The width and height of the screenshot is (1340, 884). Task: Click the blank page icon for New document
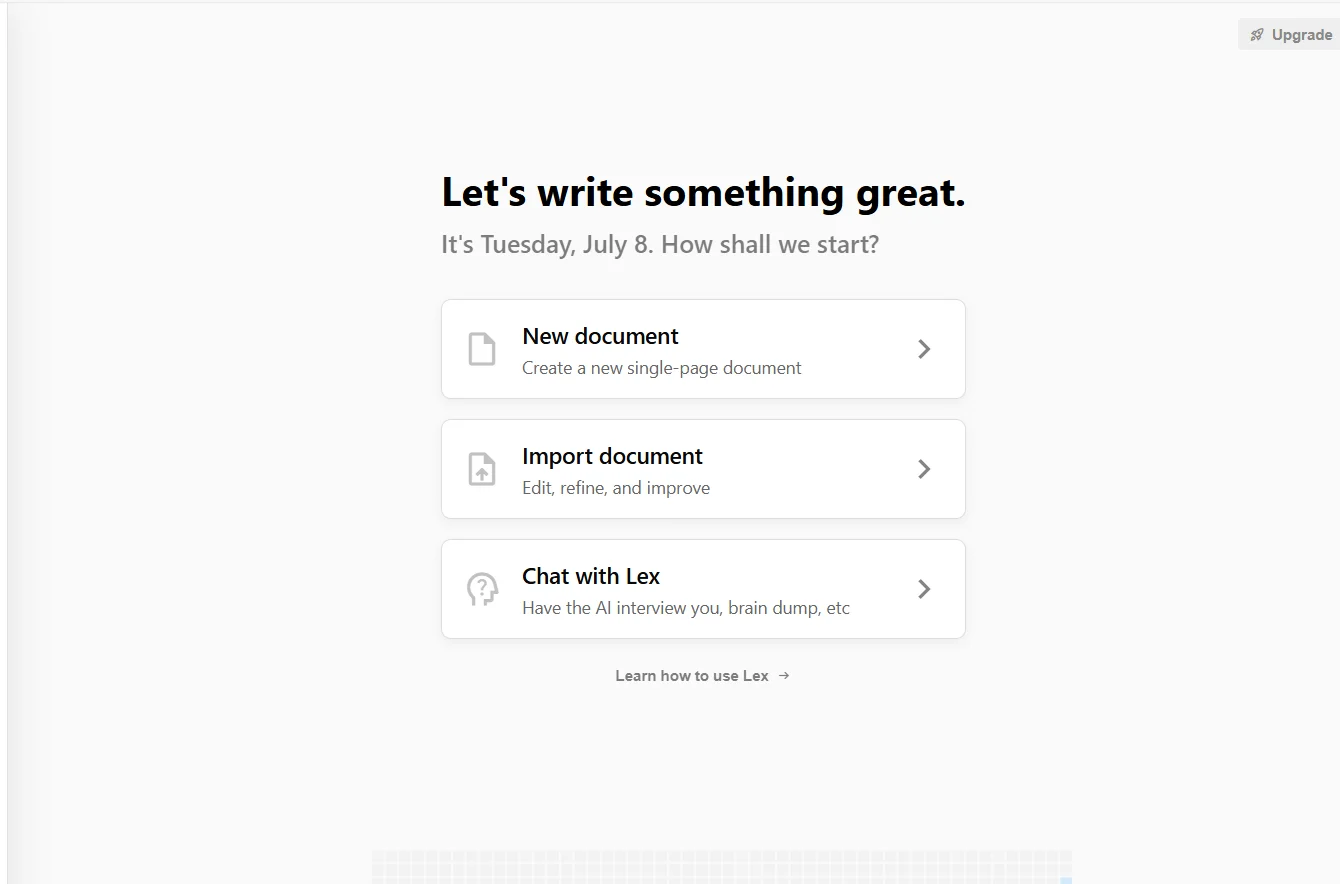(482, 349)
